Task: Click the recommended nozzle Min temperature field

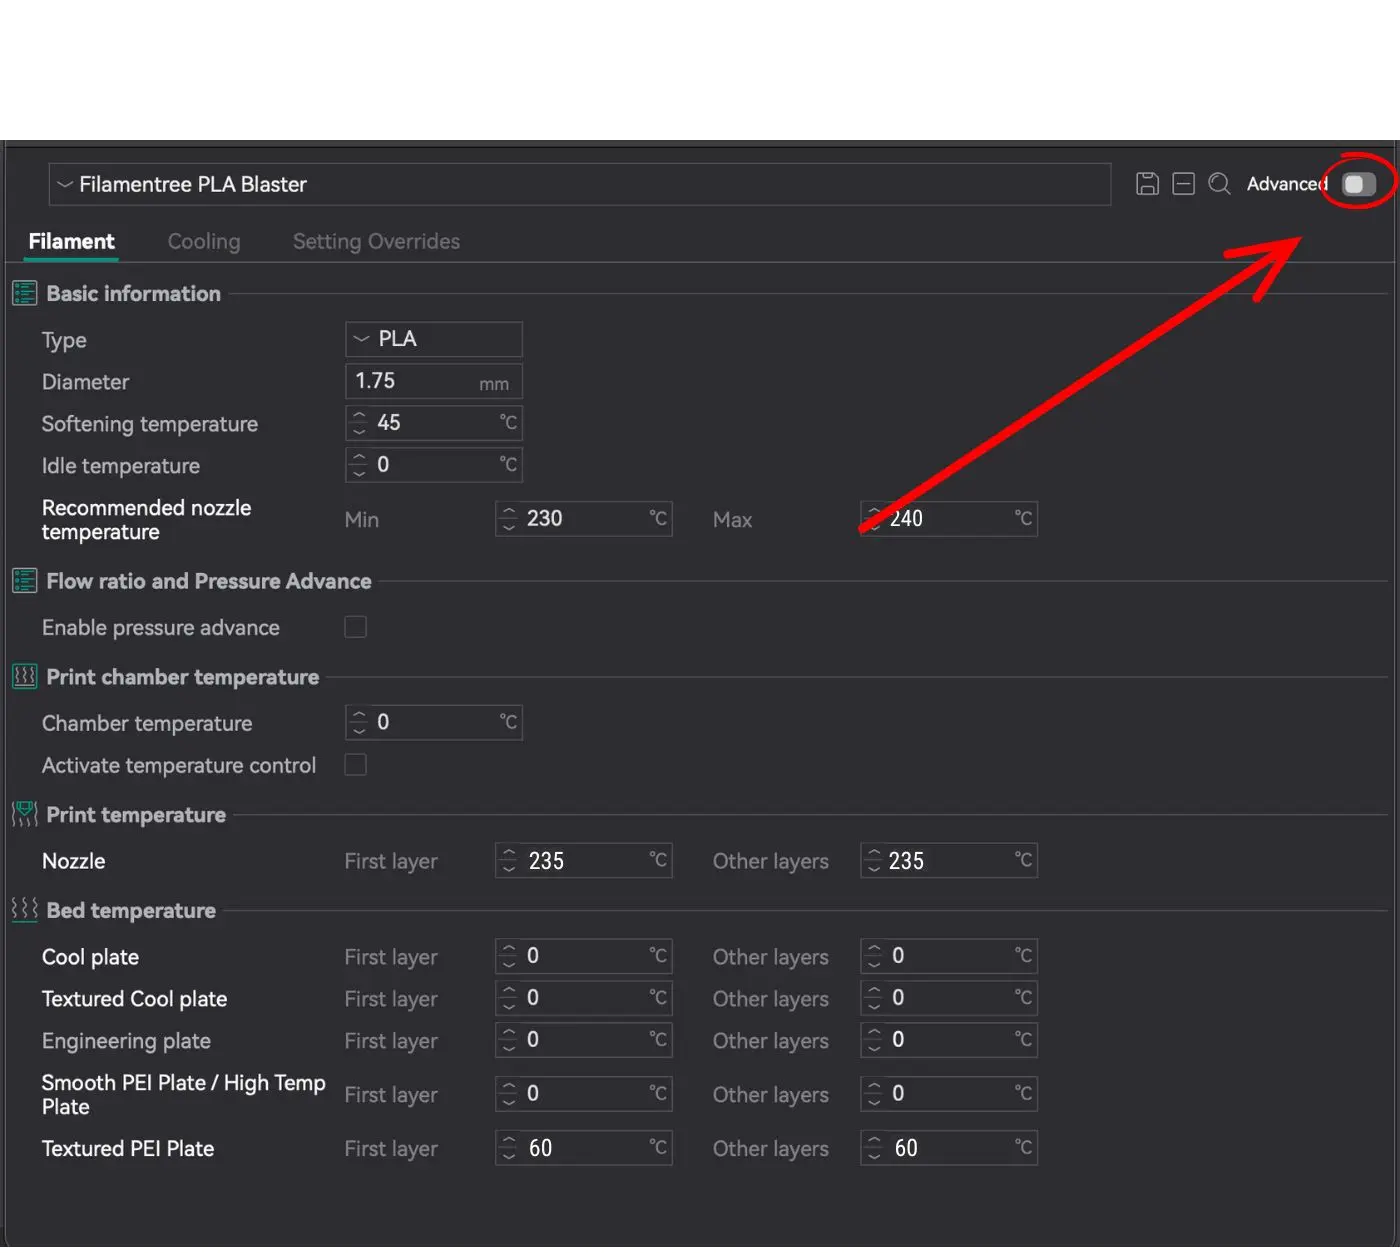Action: [585, 519]
